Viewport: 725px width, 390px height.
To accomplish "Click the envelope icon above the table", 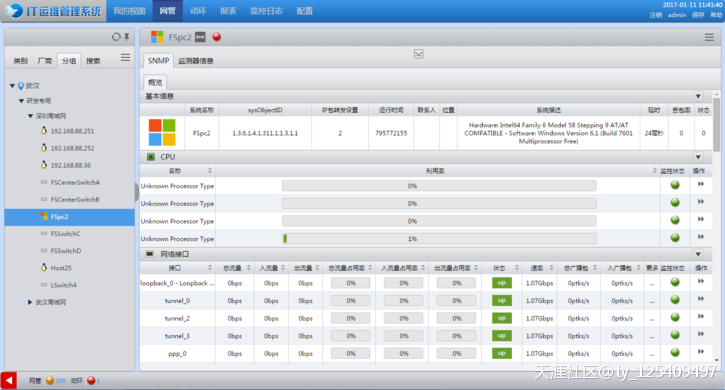I will [x=418, y=54].
